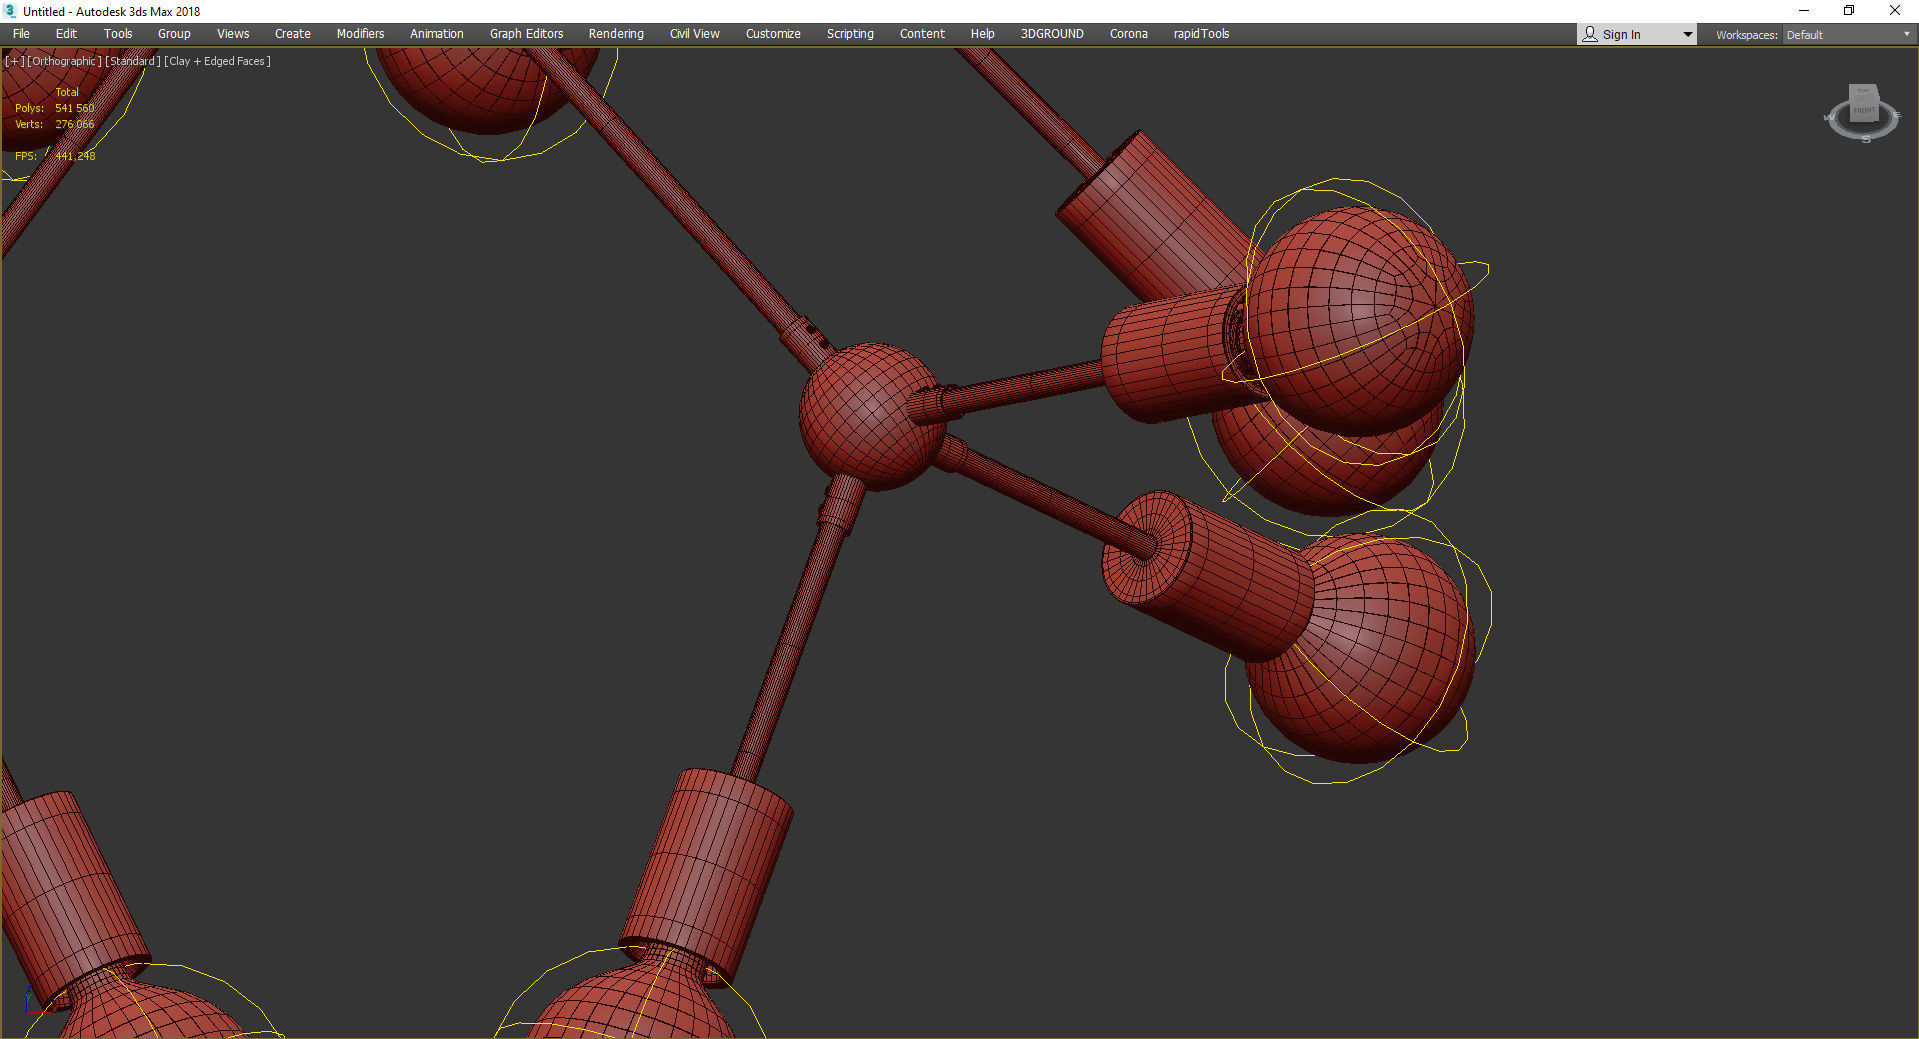The width and height of the screenshot is (1919, 1039).
Task: Open the Edit menu
Action: [66, 34]
